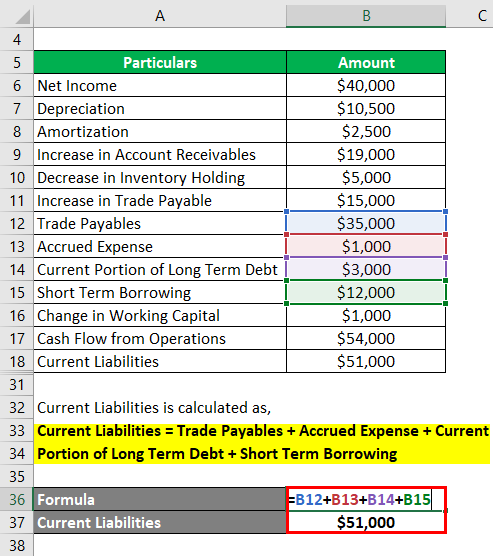Select the Amortization cell

(x=160, y=132)
